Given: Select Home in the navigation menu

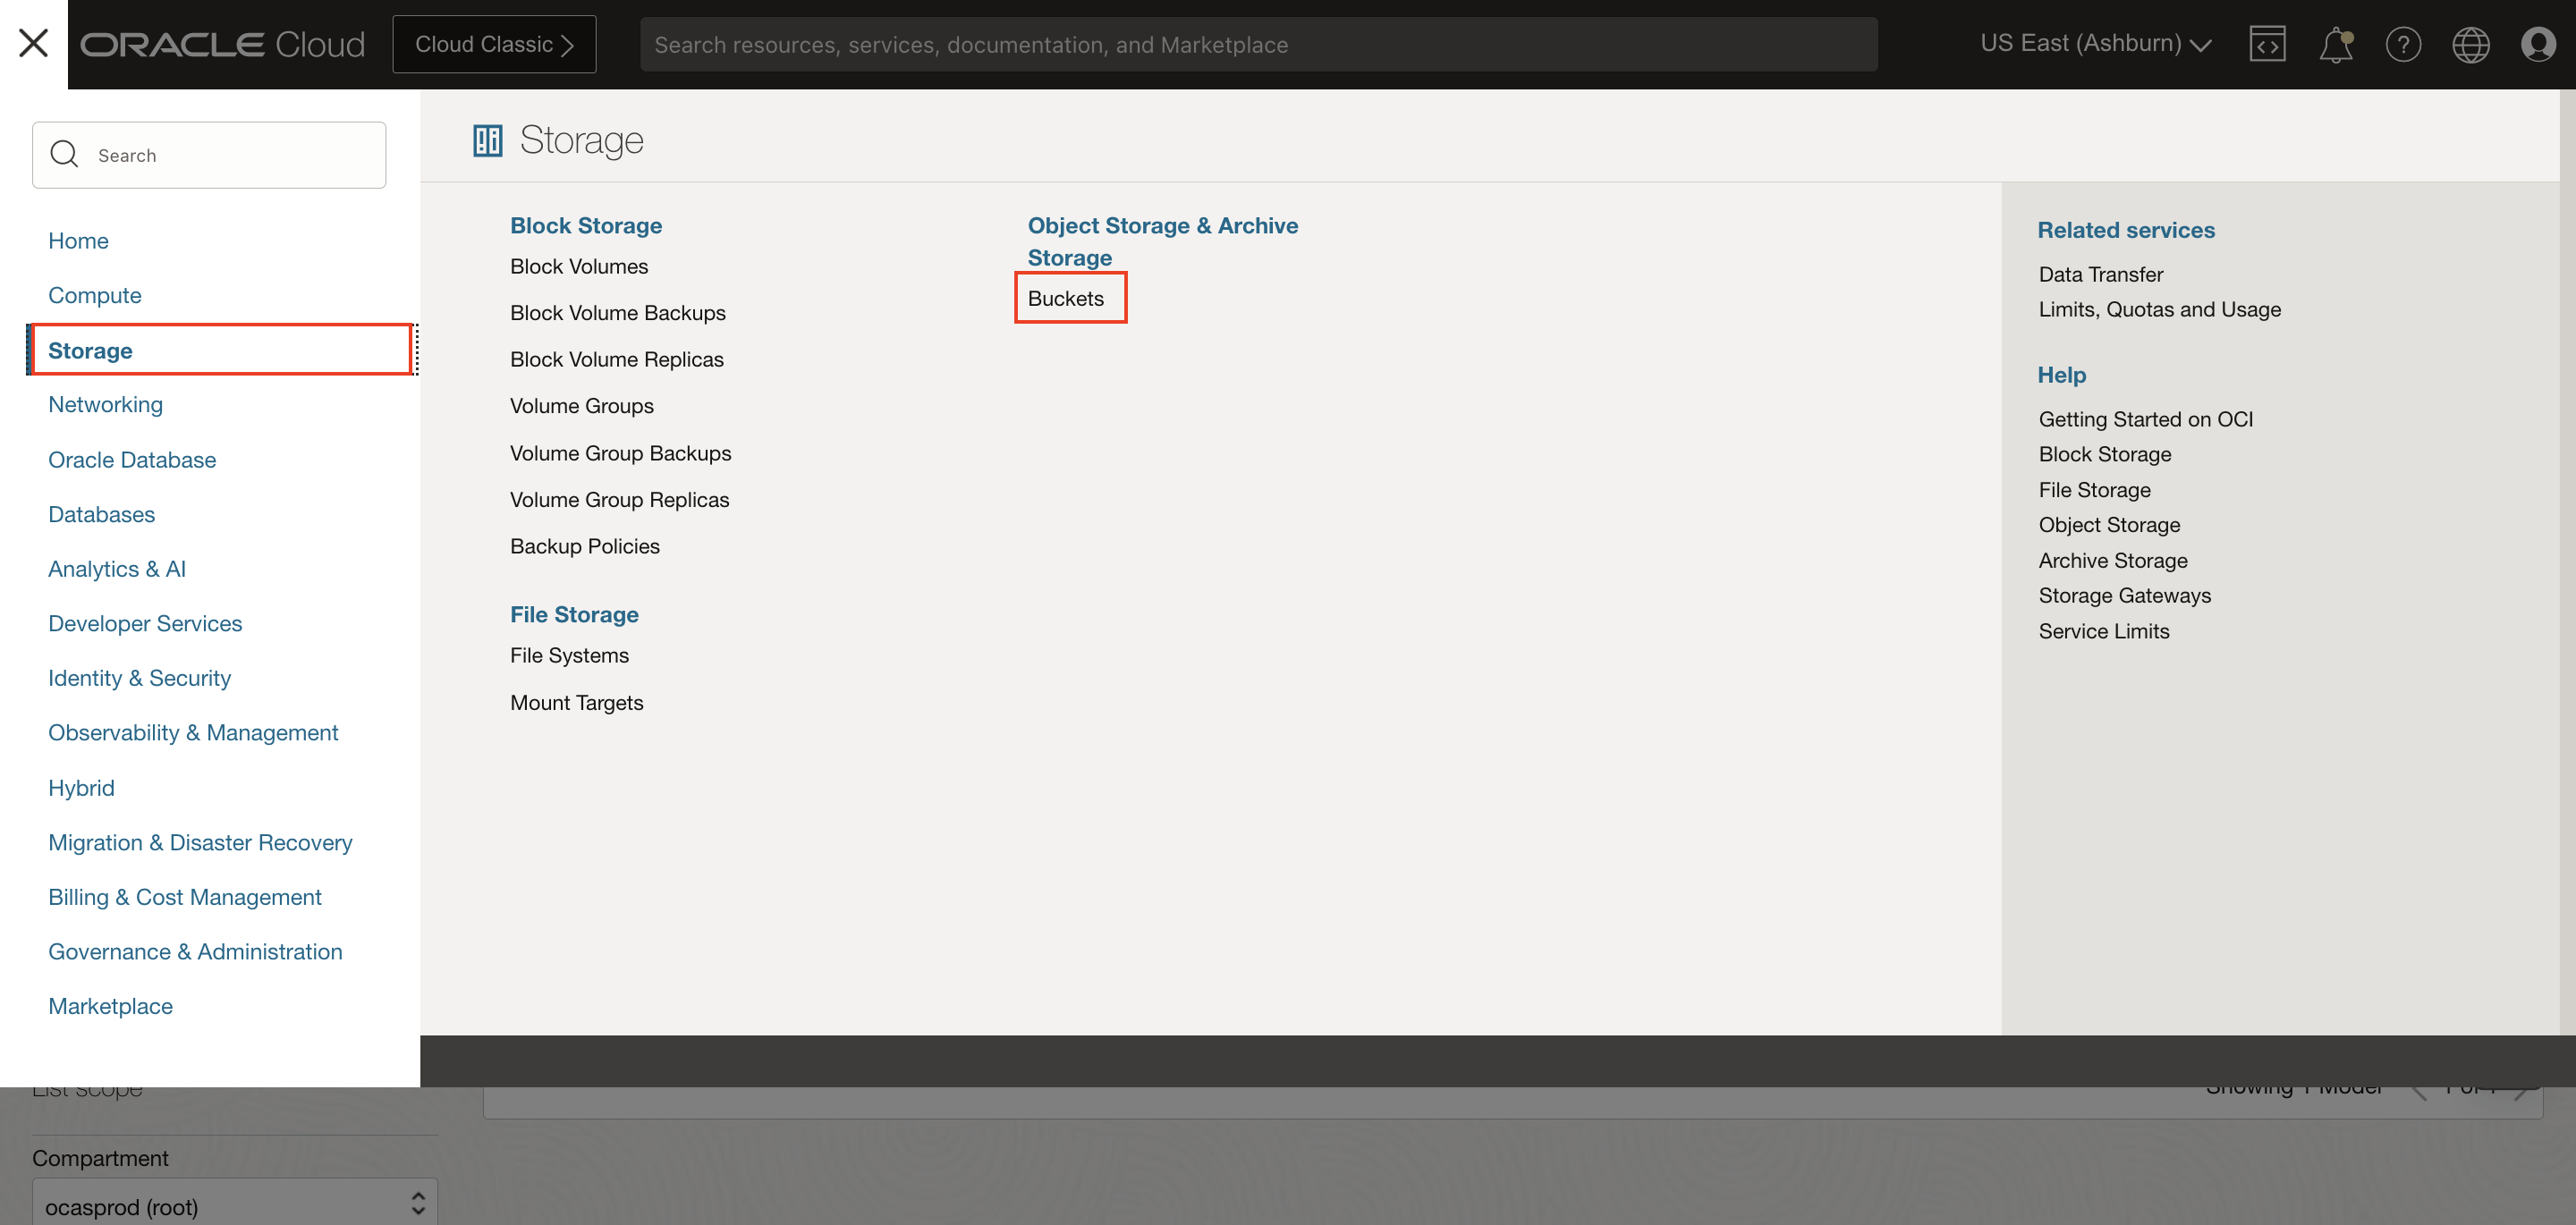Looking at the screenshot, I should 78,241.
